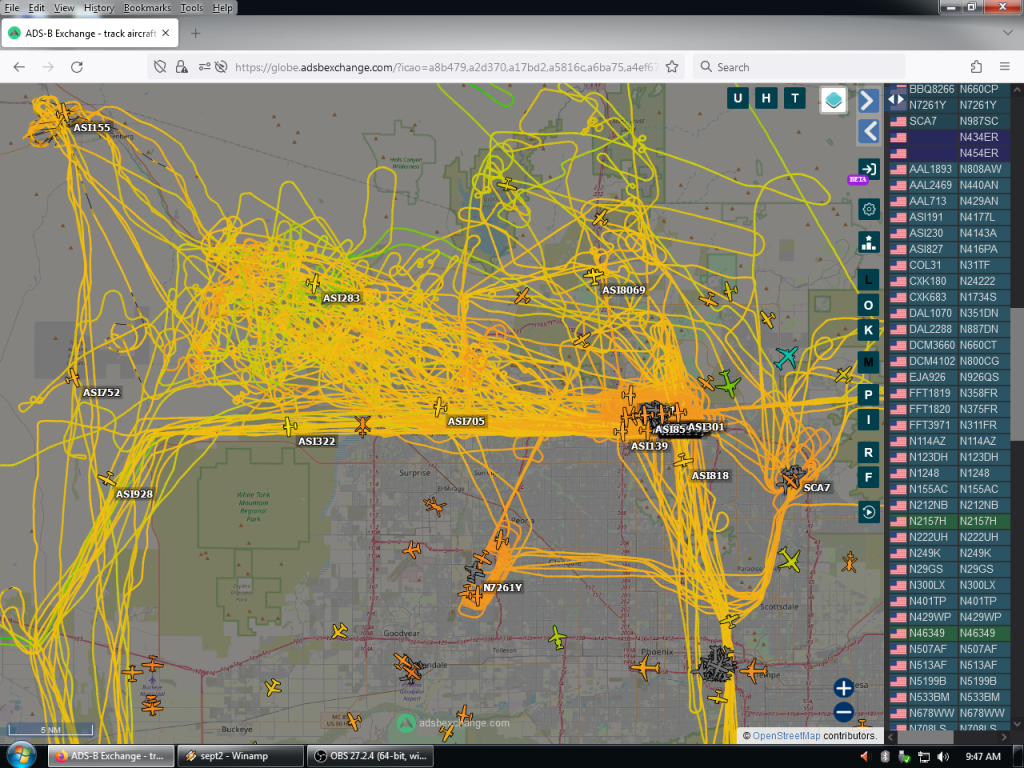Select aircraft ASI283 on the map

tap(313, 283)
